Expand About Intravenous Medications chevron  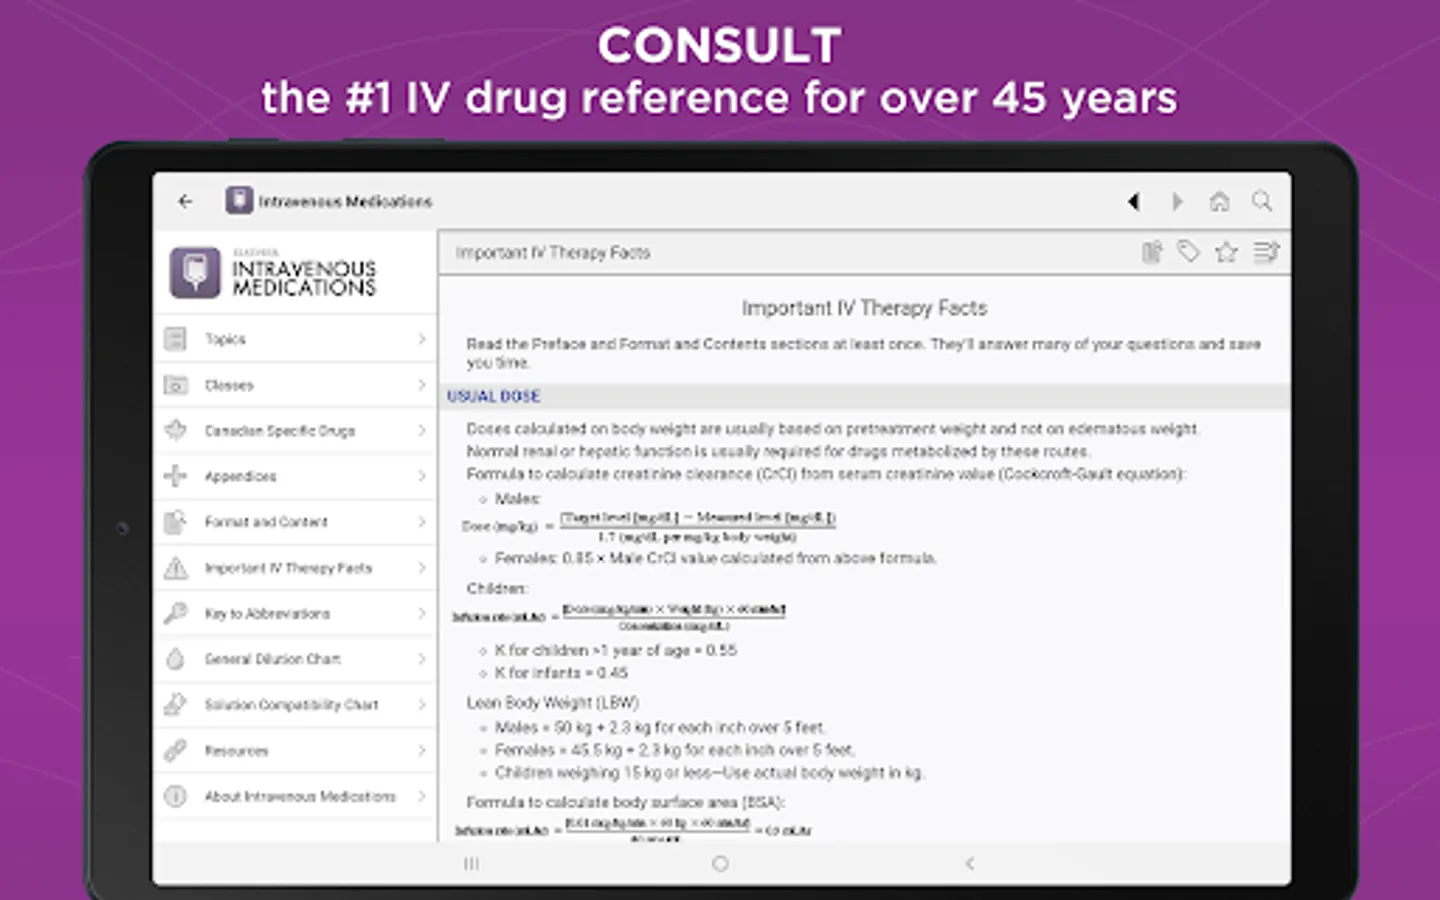[x=422, y=796]
